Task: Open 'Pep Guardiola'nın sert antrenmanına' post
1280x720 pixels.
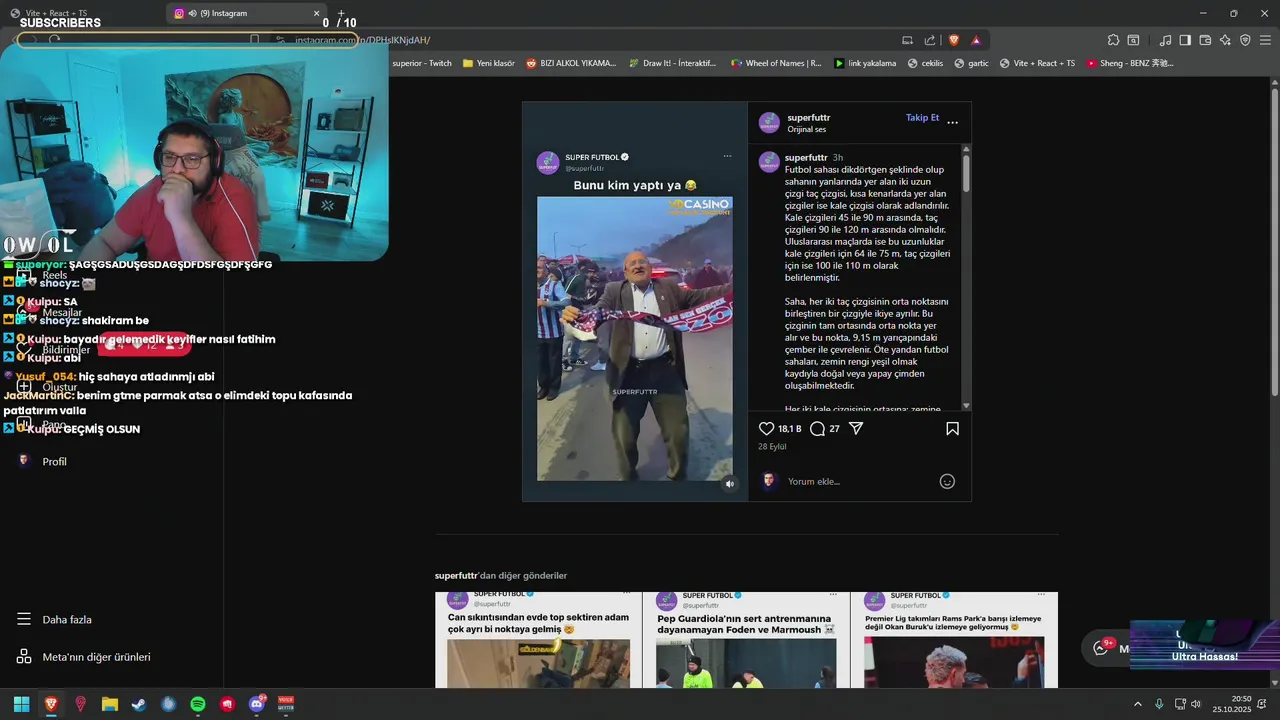Action: 746,640
